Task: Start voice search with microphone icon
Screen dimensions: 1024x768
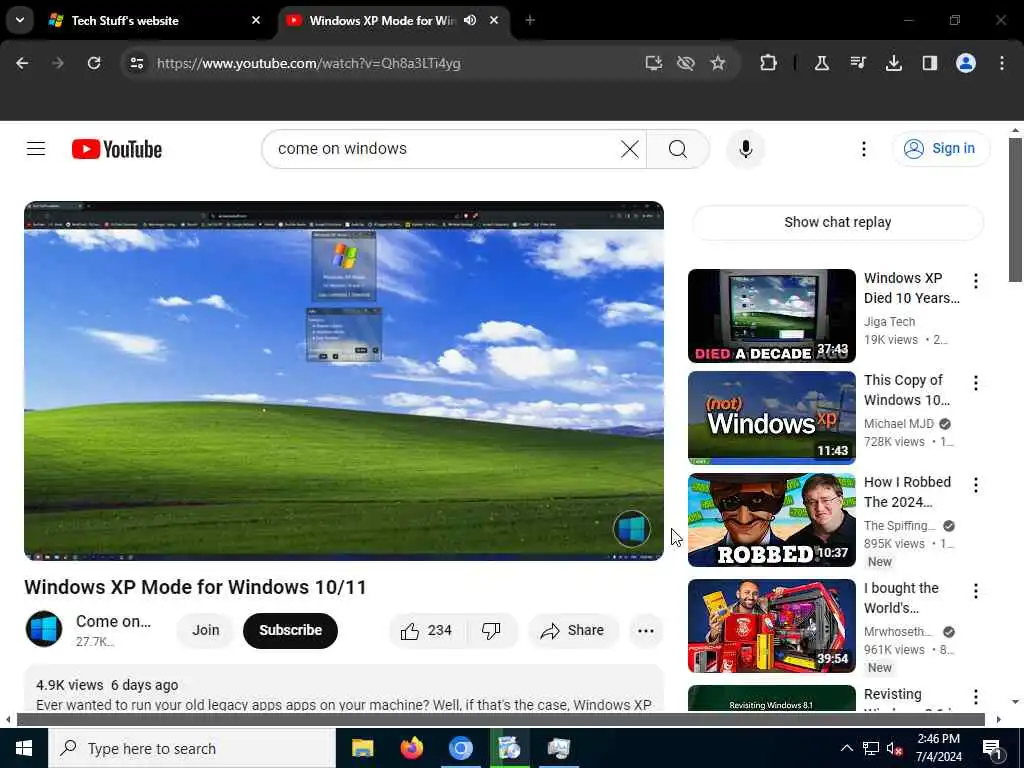Action: tap(746, 149)
